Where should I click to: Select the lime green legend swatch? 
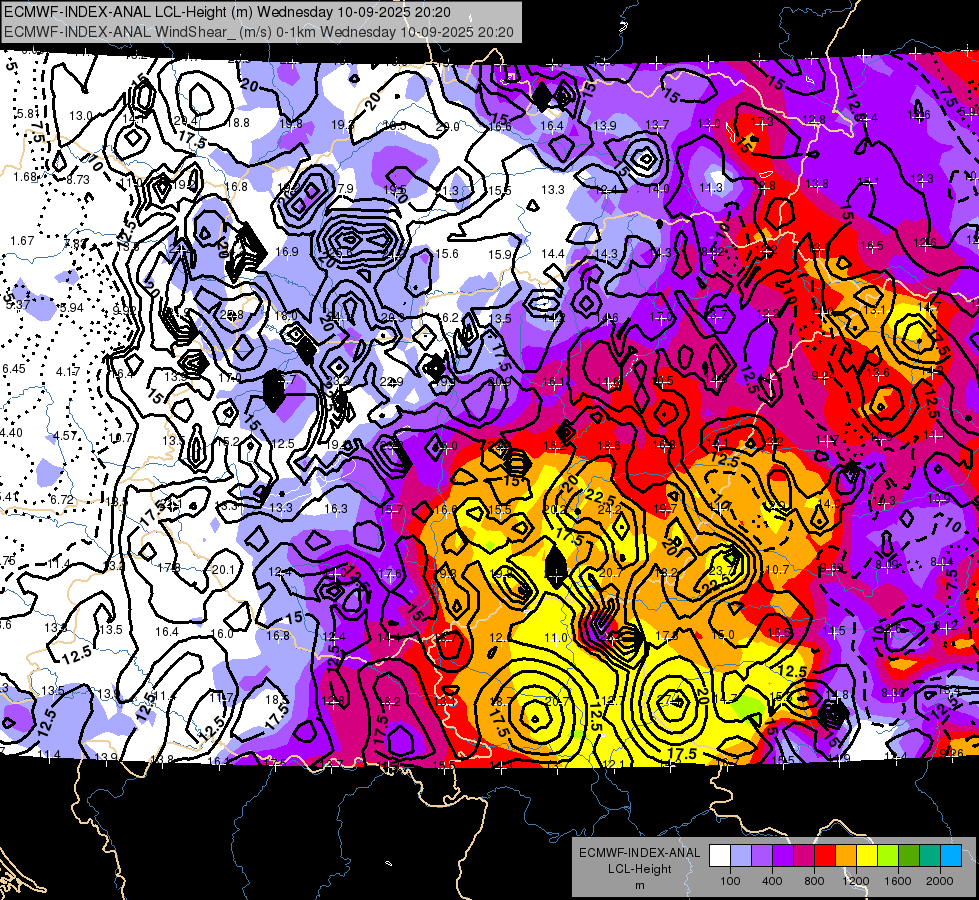[x=888, y=856]
